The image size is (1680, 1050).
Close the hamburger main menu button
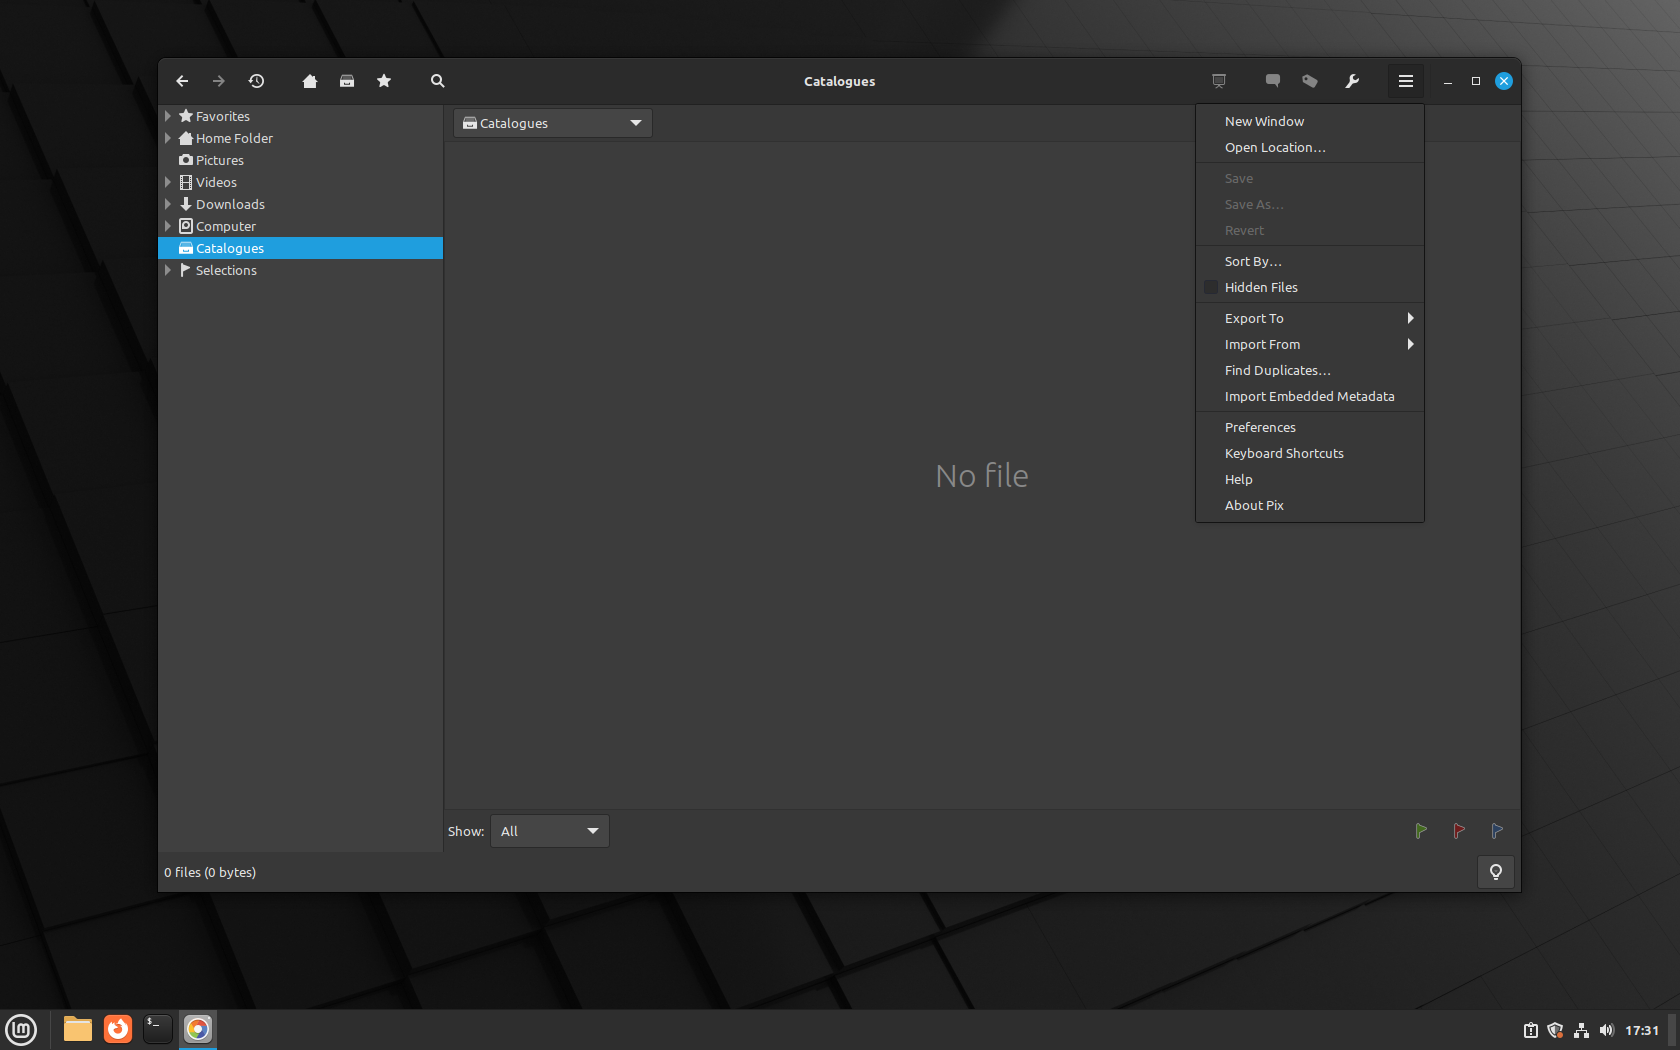1406,81
